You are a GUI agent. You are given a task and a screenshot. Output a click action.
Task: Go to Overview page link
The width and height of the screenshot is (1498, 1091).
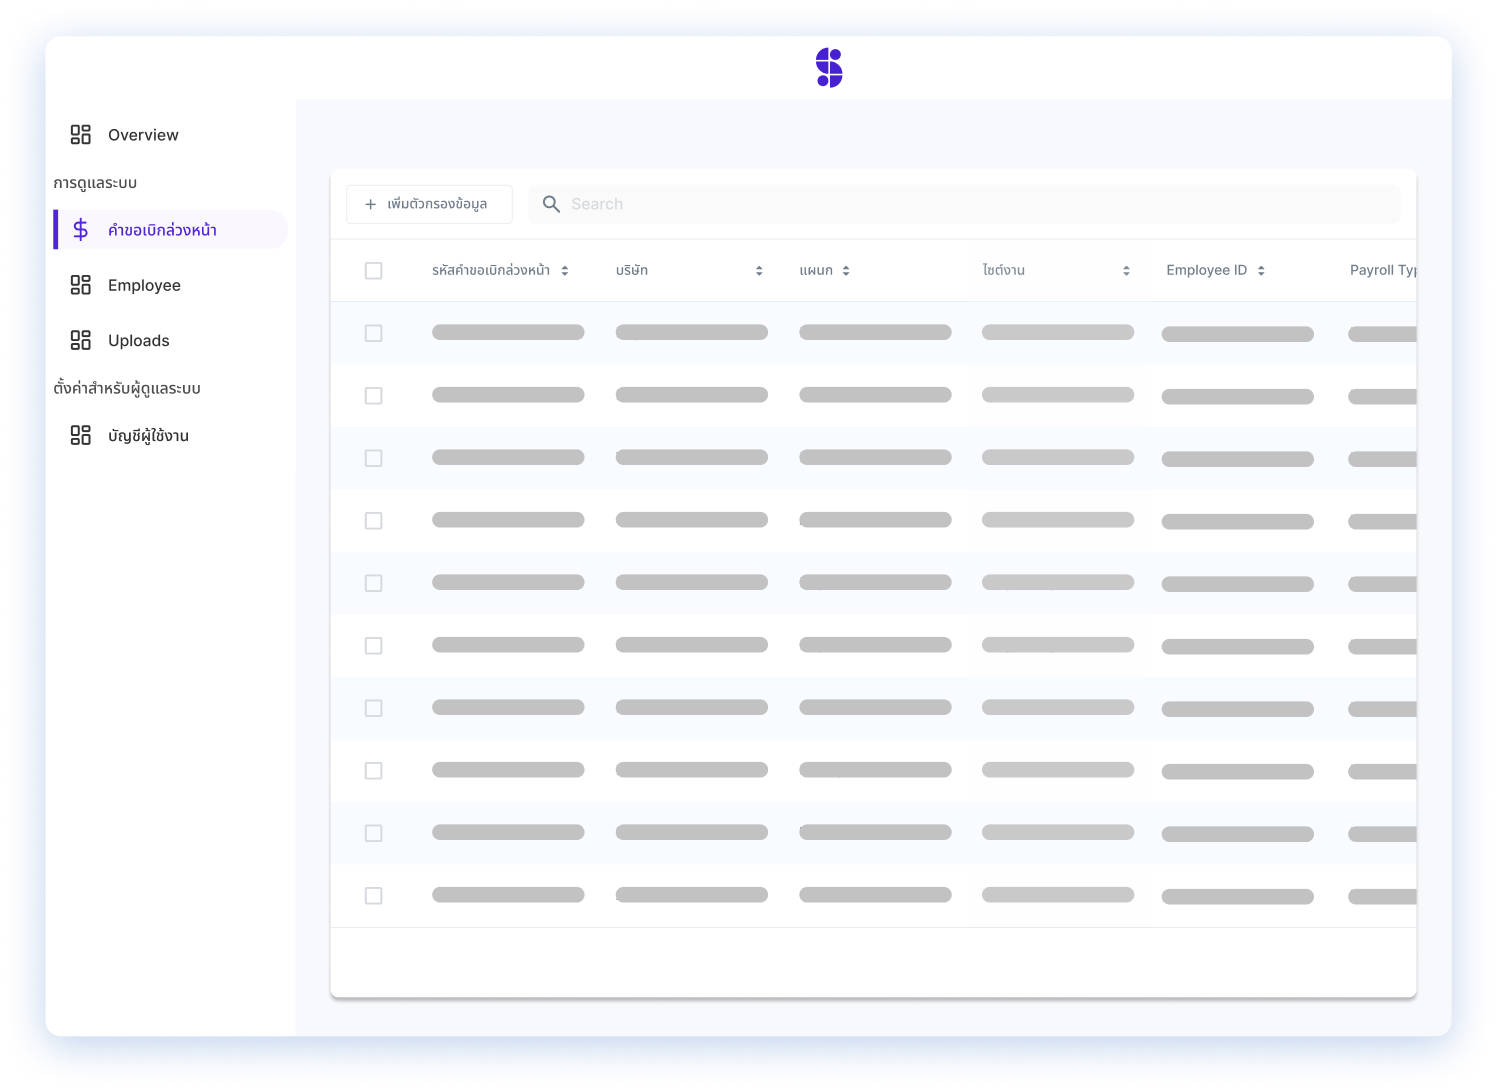pos(143,135)
